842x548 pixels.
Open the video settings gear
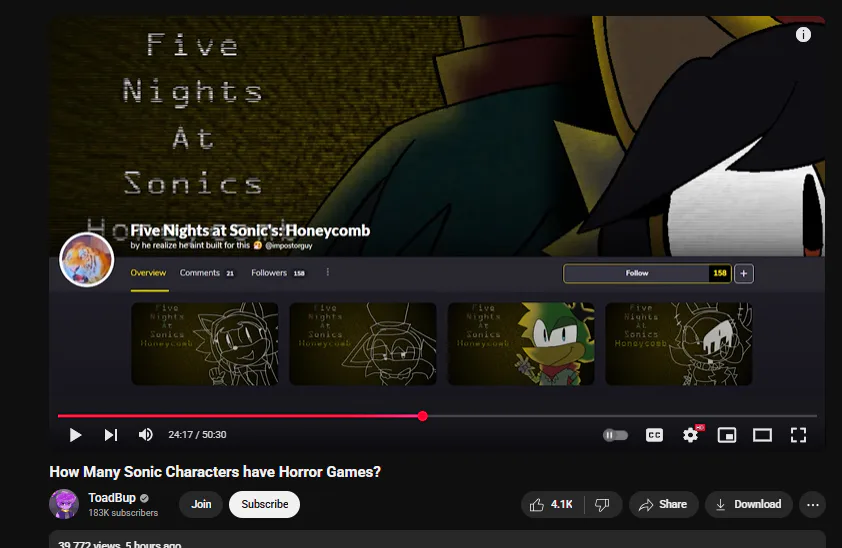click(x=691, y=435)
